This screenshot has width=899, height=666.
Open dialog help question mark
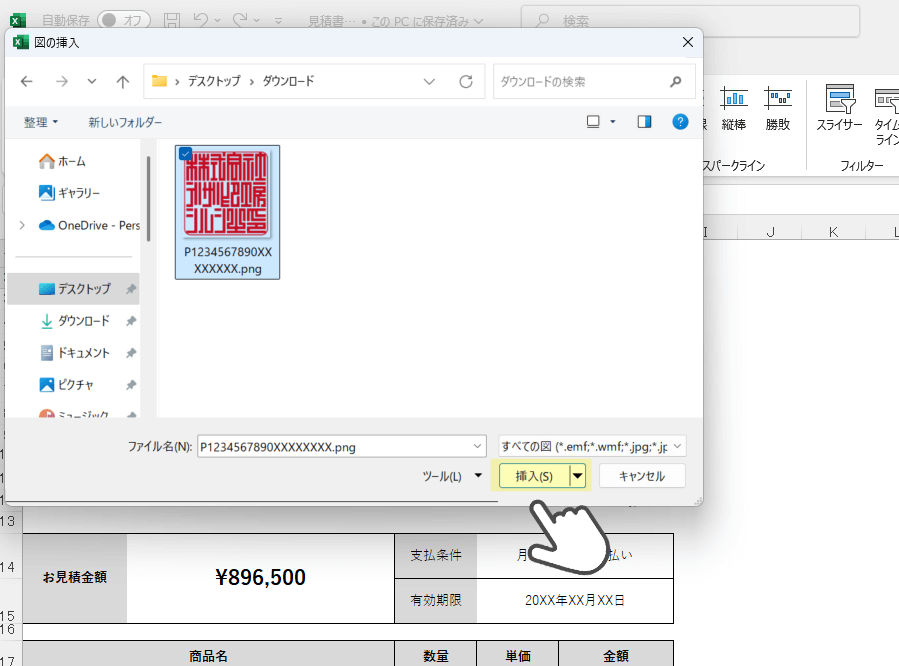point(680,122)
